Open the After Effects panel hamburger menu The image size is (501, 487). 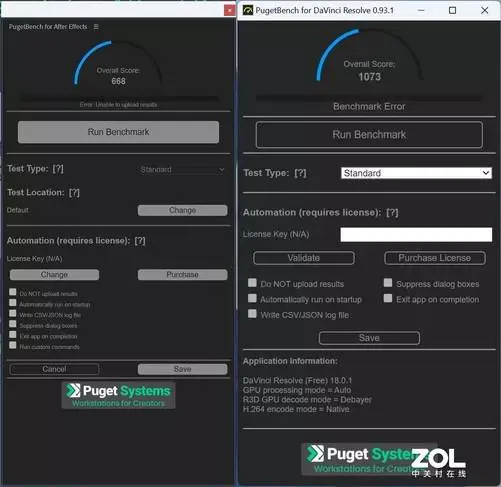coord(96,27)
